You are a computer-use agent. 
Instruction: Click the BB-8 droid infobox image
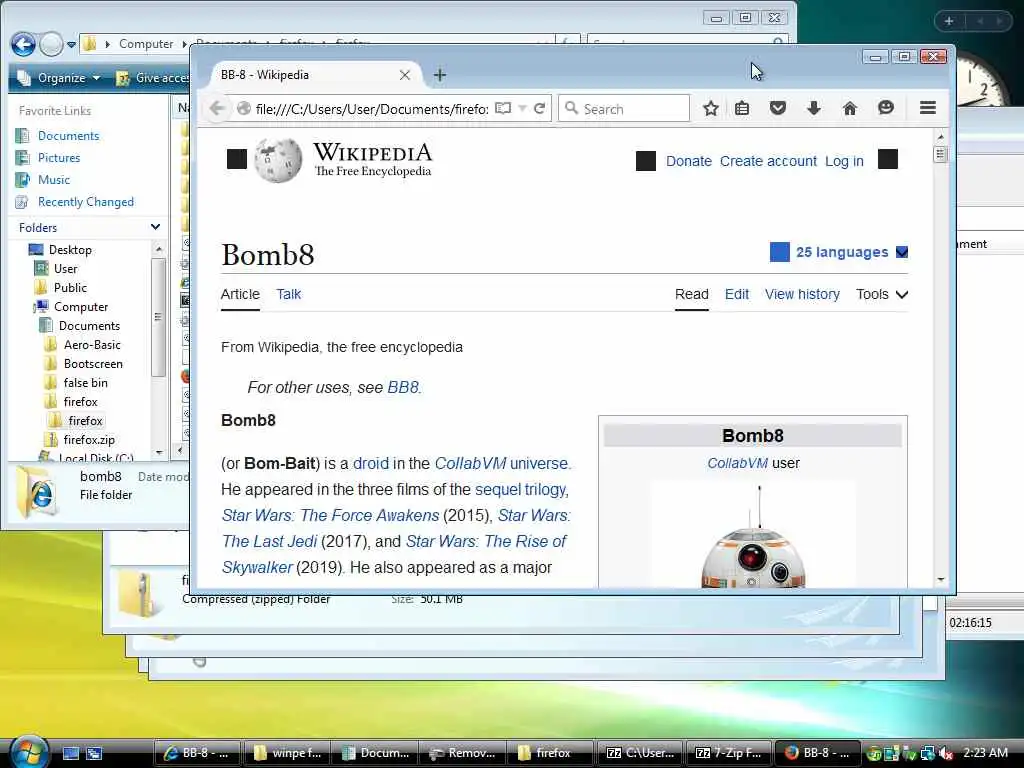[x=753, y=537]
